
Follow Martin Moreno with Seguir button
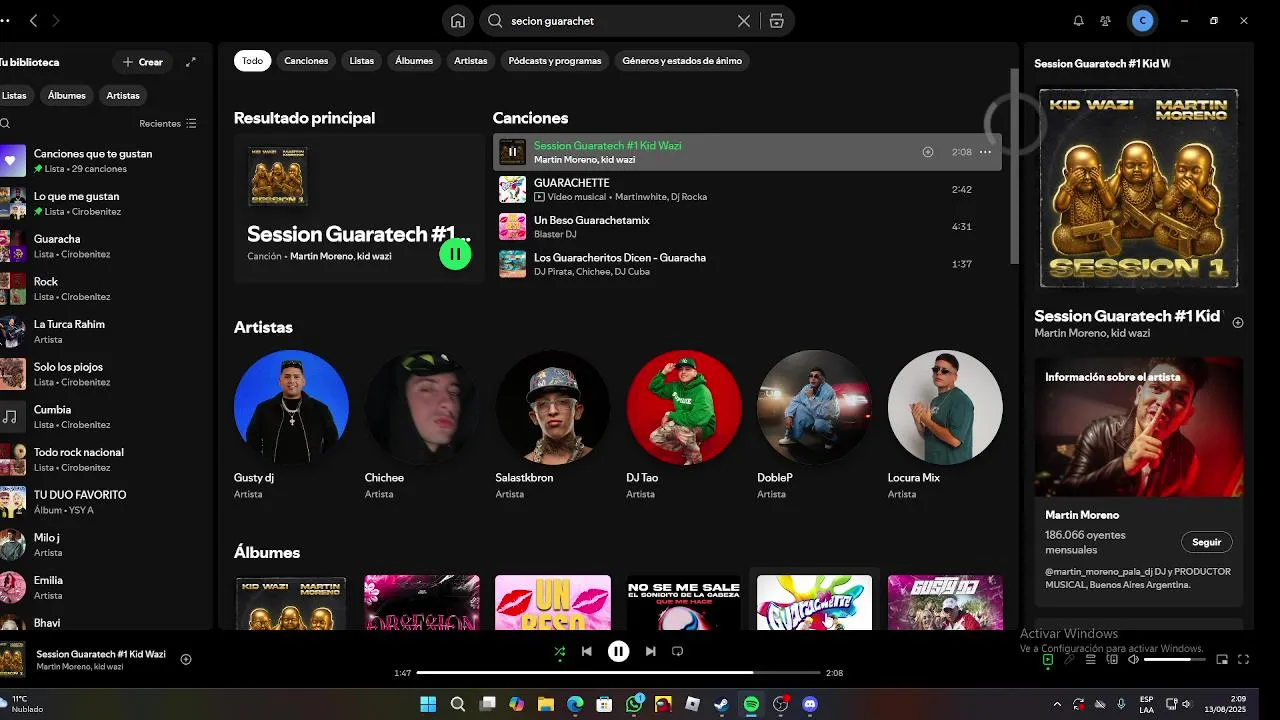(1207, 542)
